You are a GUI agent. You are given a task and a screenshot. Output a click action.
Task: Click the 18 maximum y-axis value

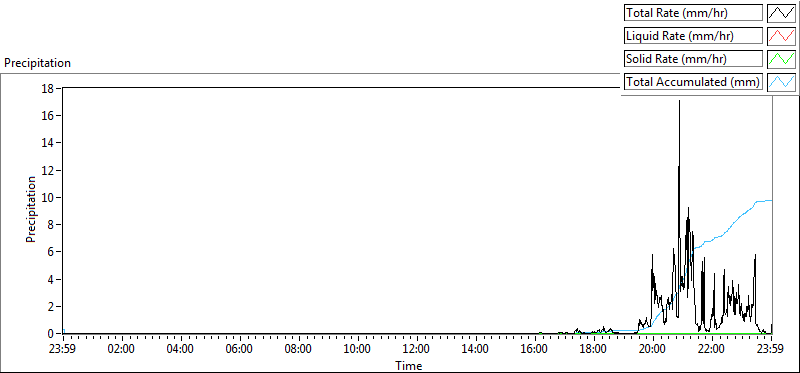click(47, 88)
